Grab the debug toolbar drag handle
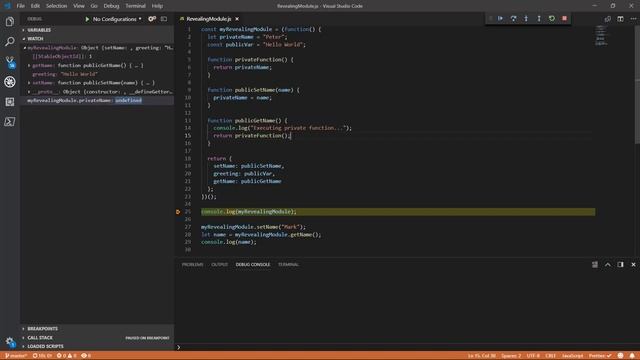The image size is (640, 360). (490, 18)
